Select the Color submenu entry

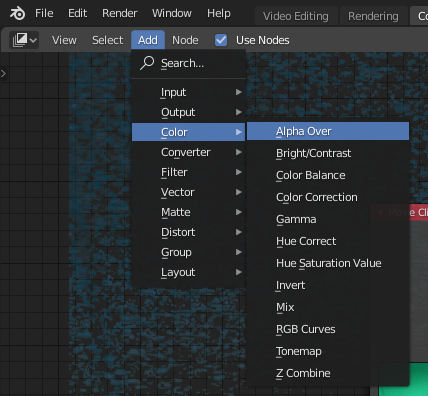click(x=189, y=132)
